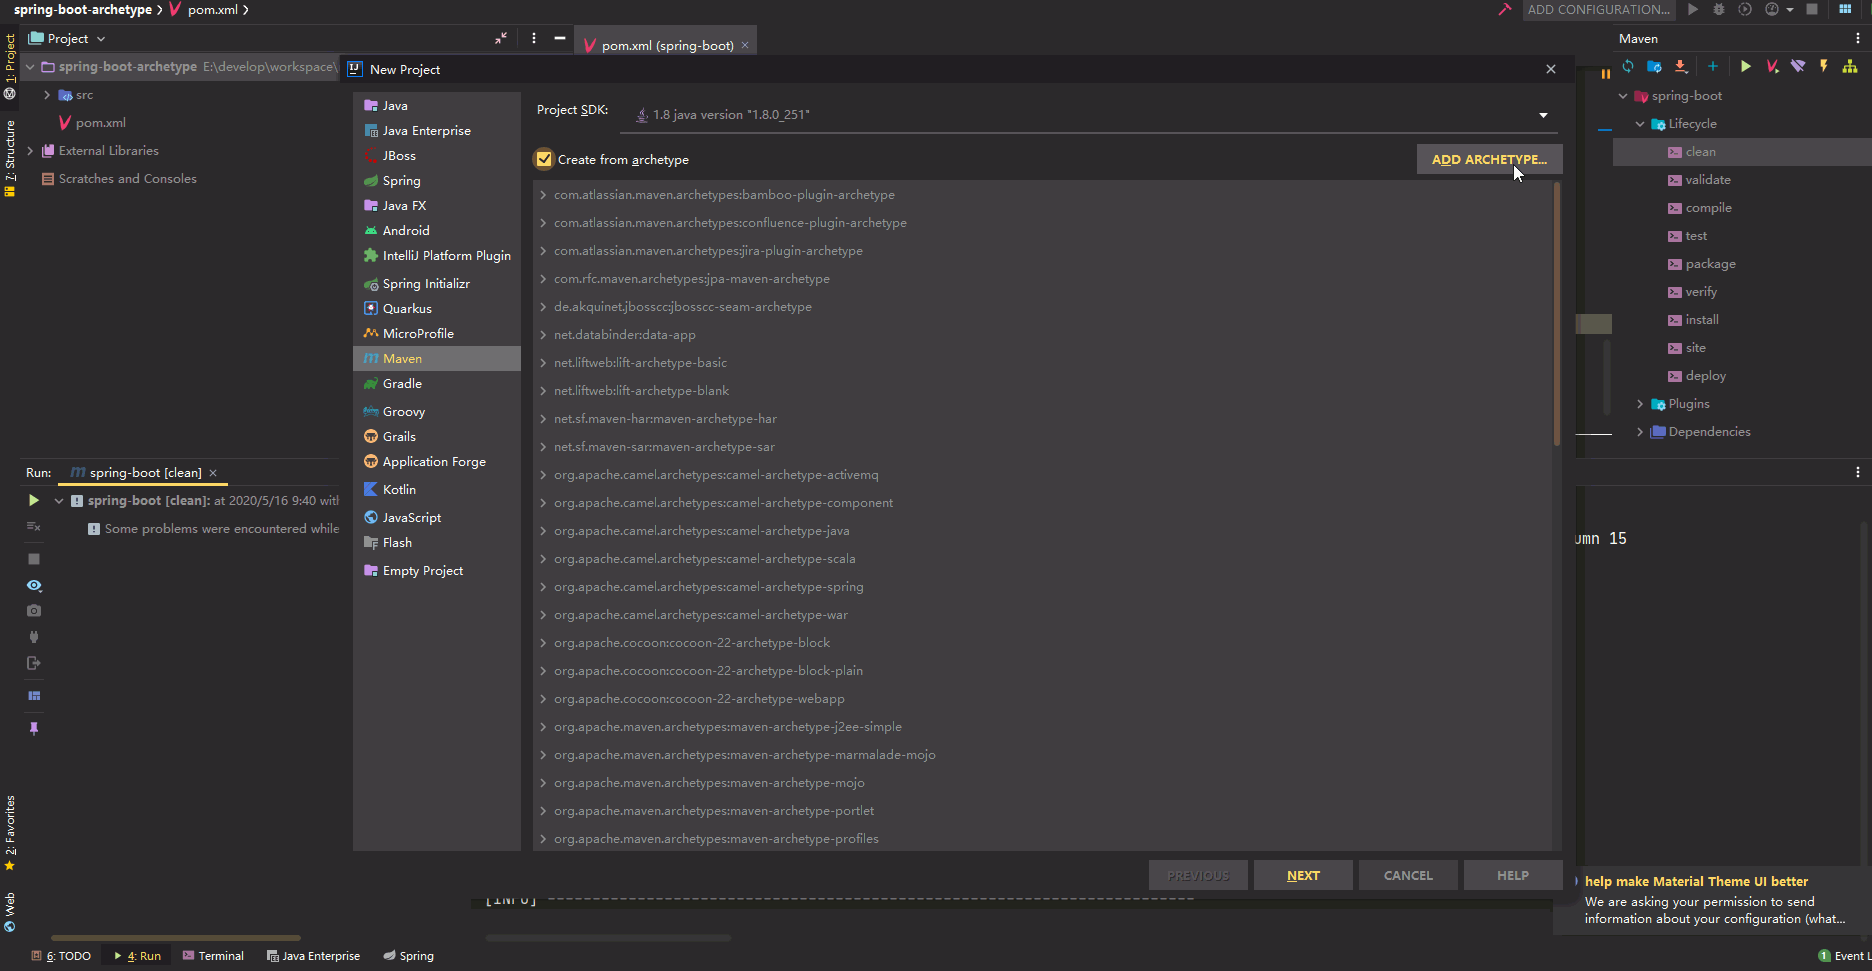Click the Help button in New Project
This screenshot has width=1872, height=971.
pyautogui.click(x=1513, y=875)
